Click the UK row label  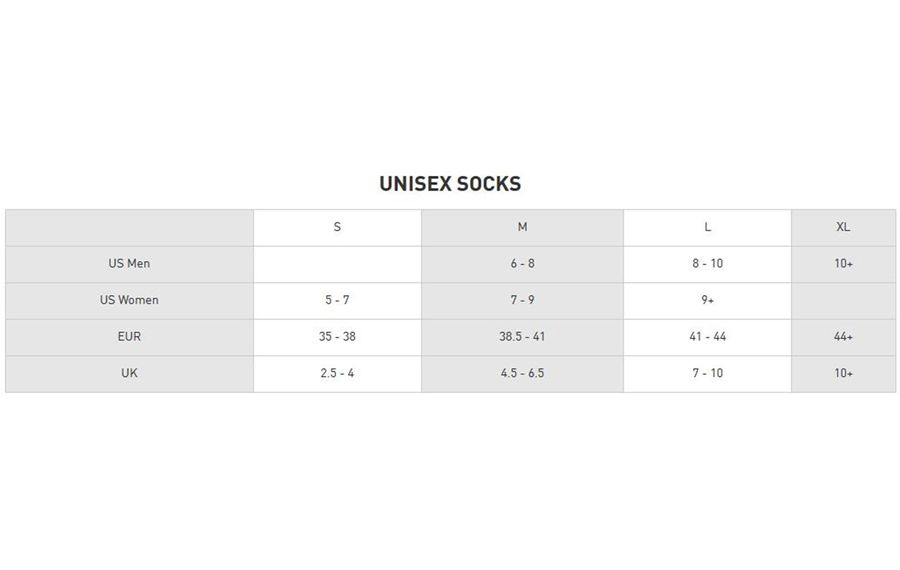(129, 373)
